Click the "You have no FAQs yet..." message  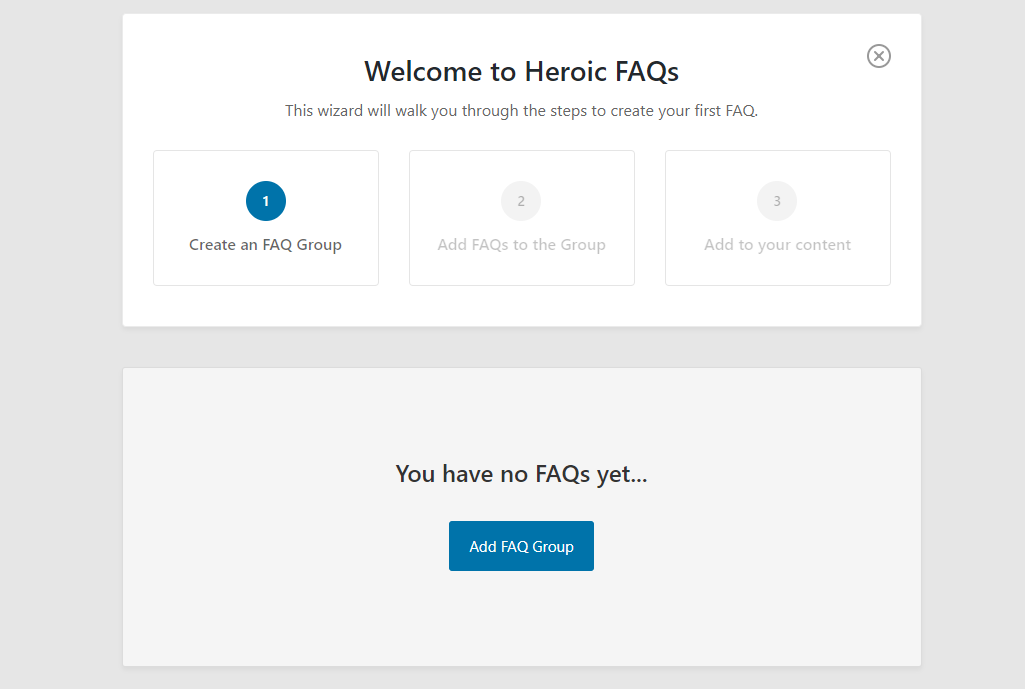tap(521, 474)
